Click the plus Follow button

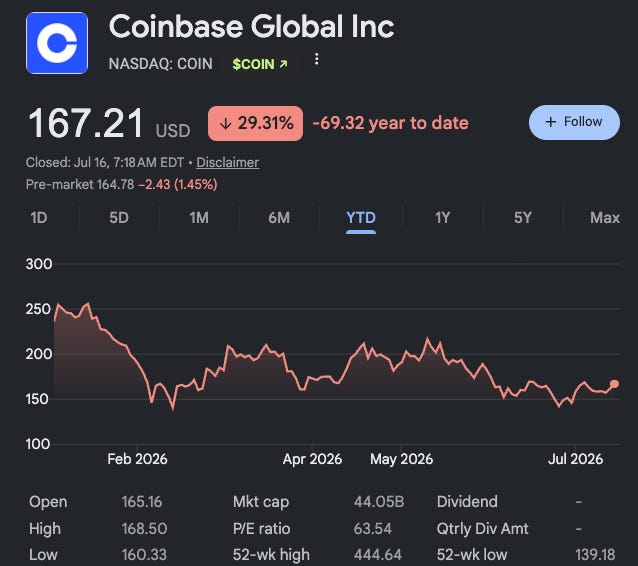[x=574, y=122]
